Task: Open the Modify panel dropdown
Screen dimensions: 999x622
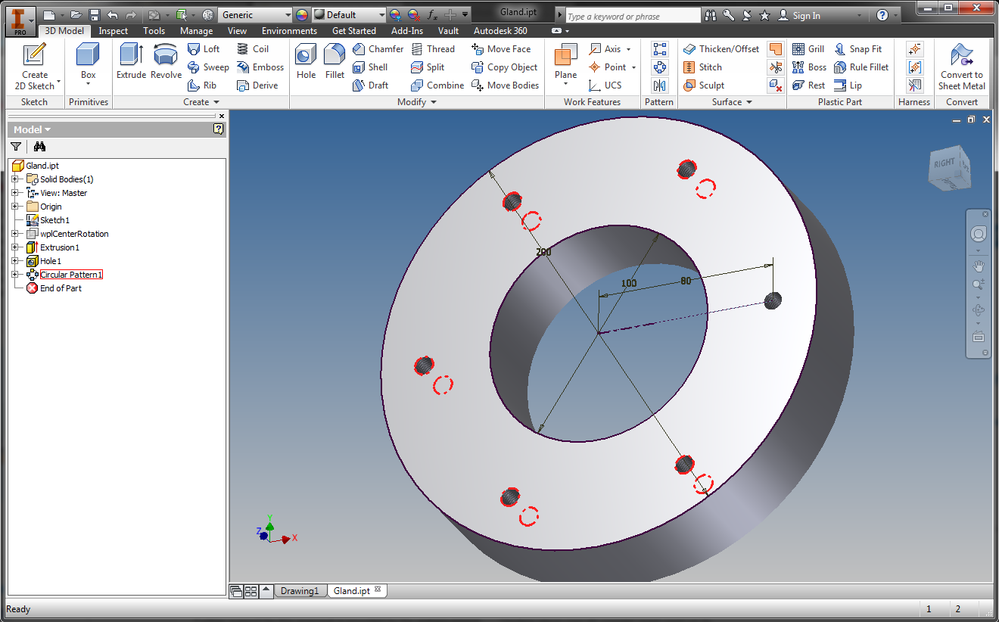Action: click(417, 102)
